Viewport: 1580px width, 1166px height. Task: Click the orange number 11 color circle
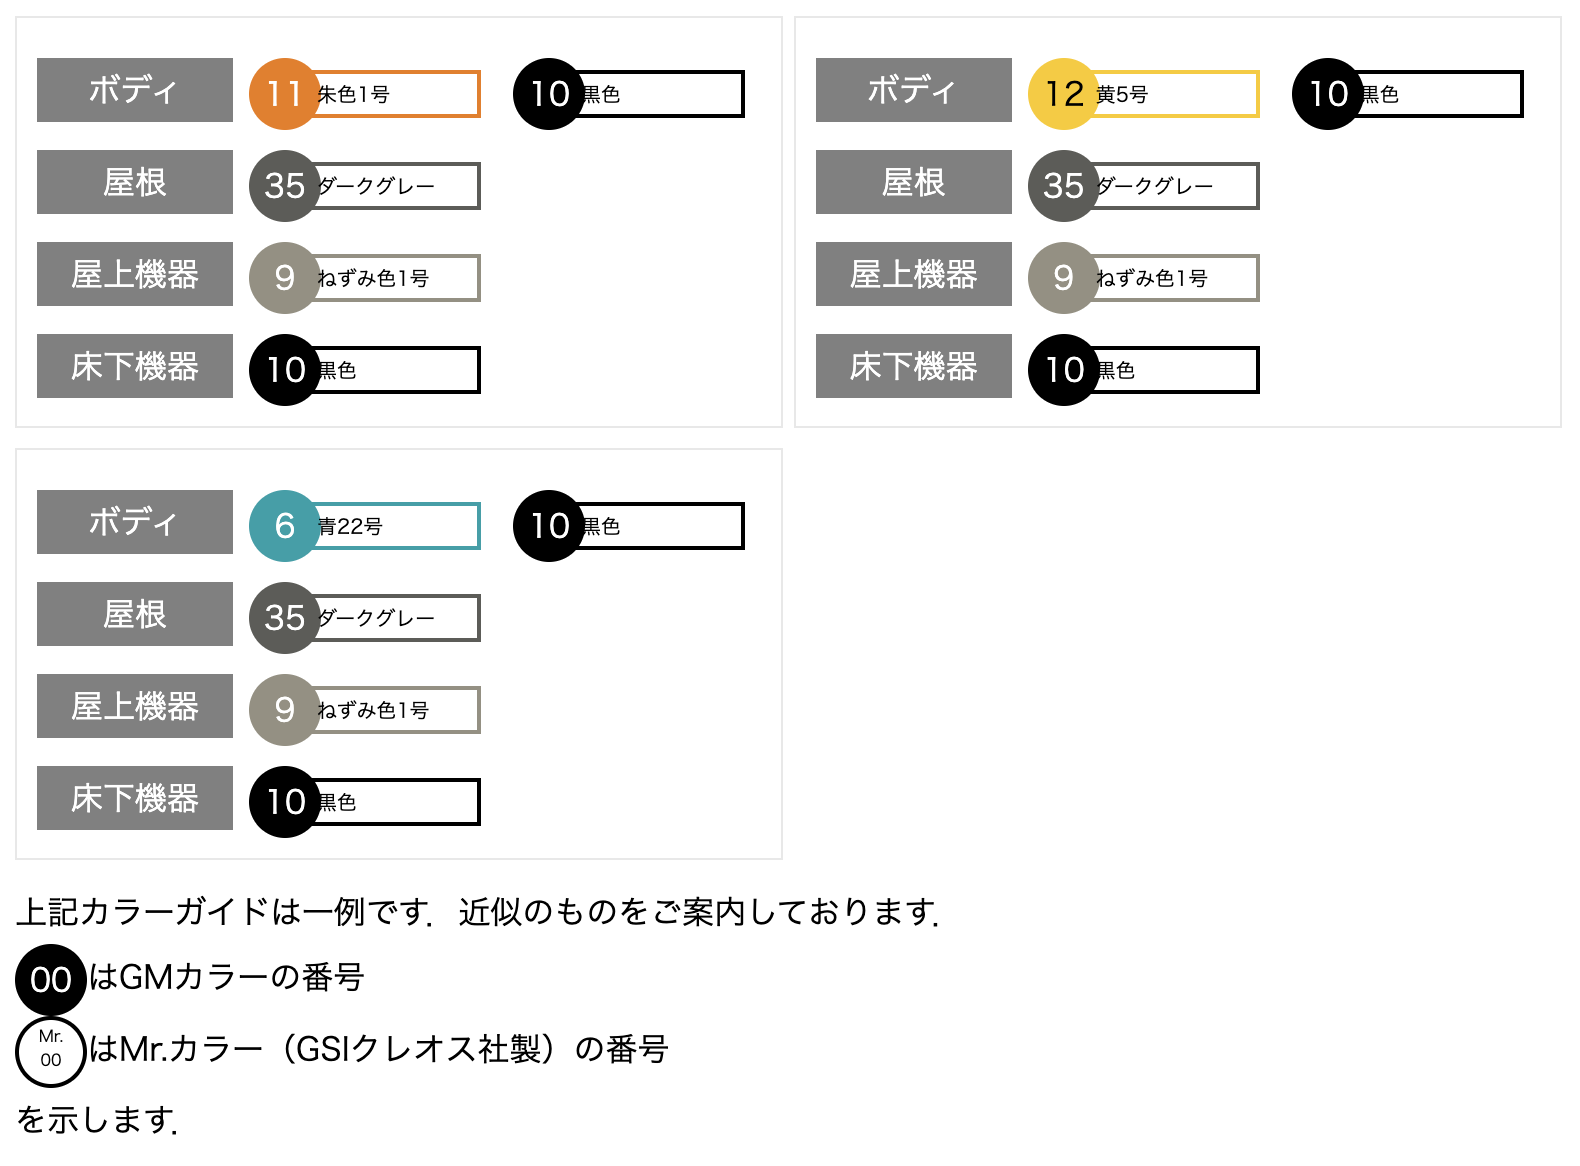pos(285,94)
